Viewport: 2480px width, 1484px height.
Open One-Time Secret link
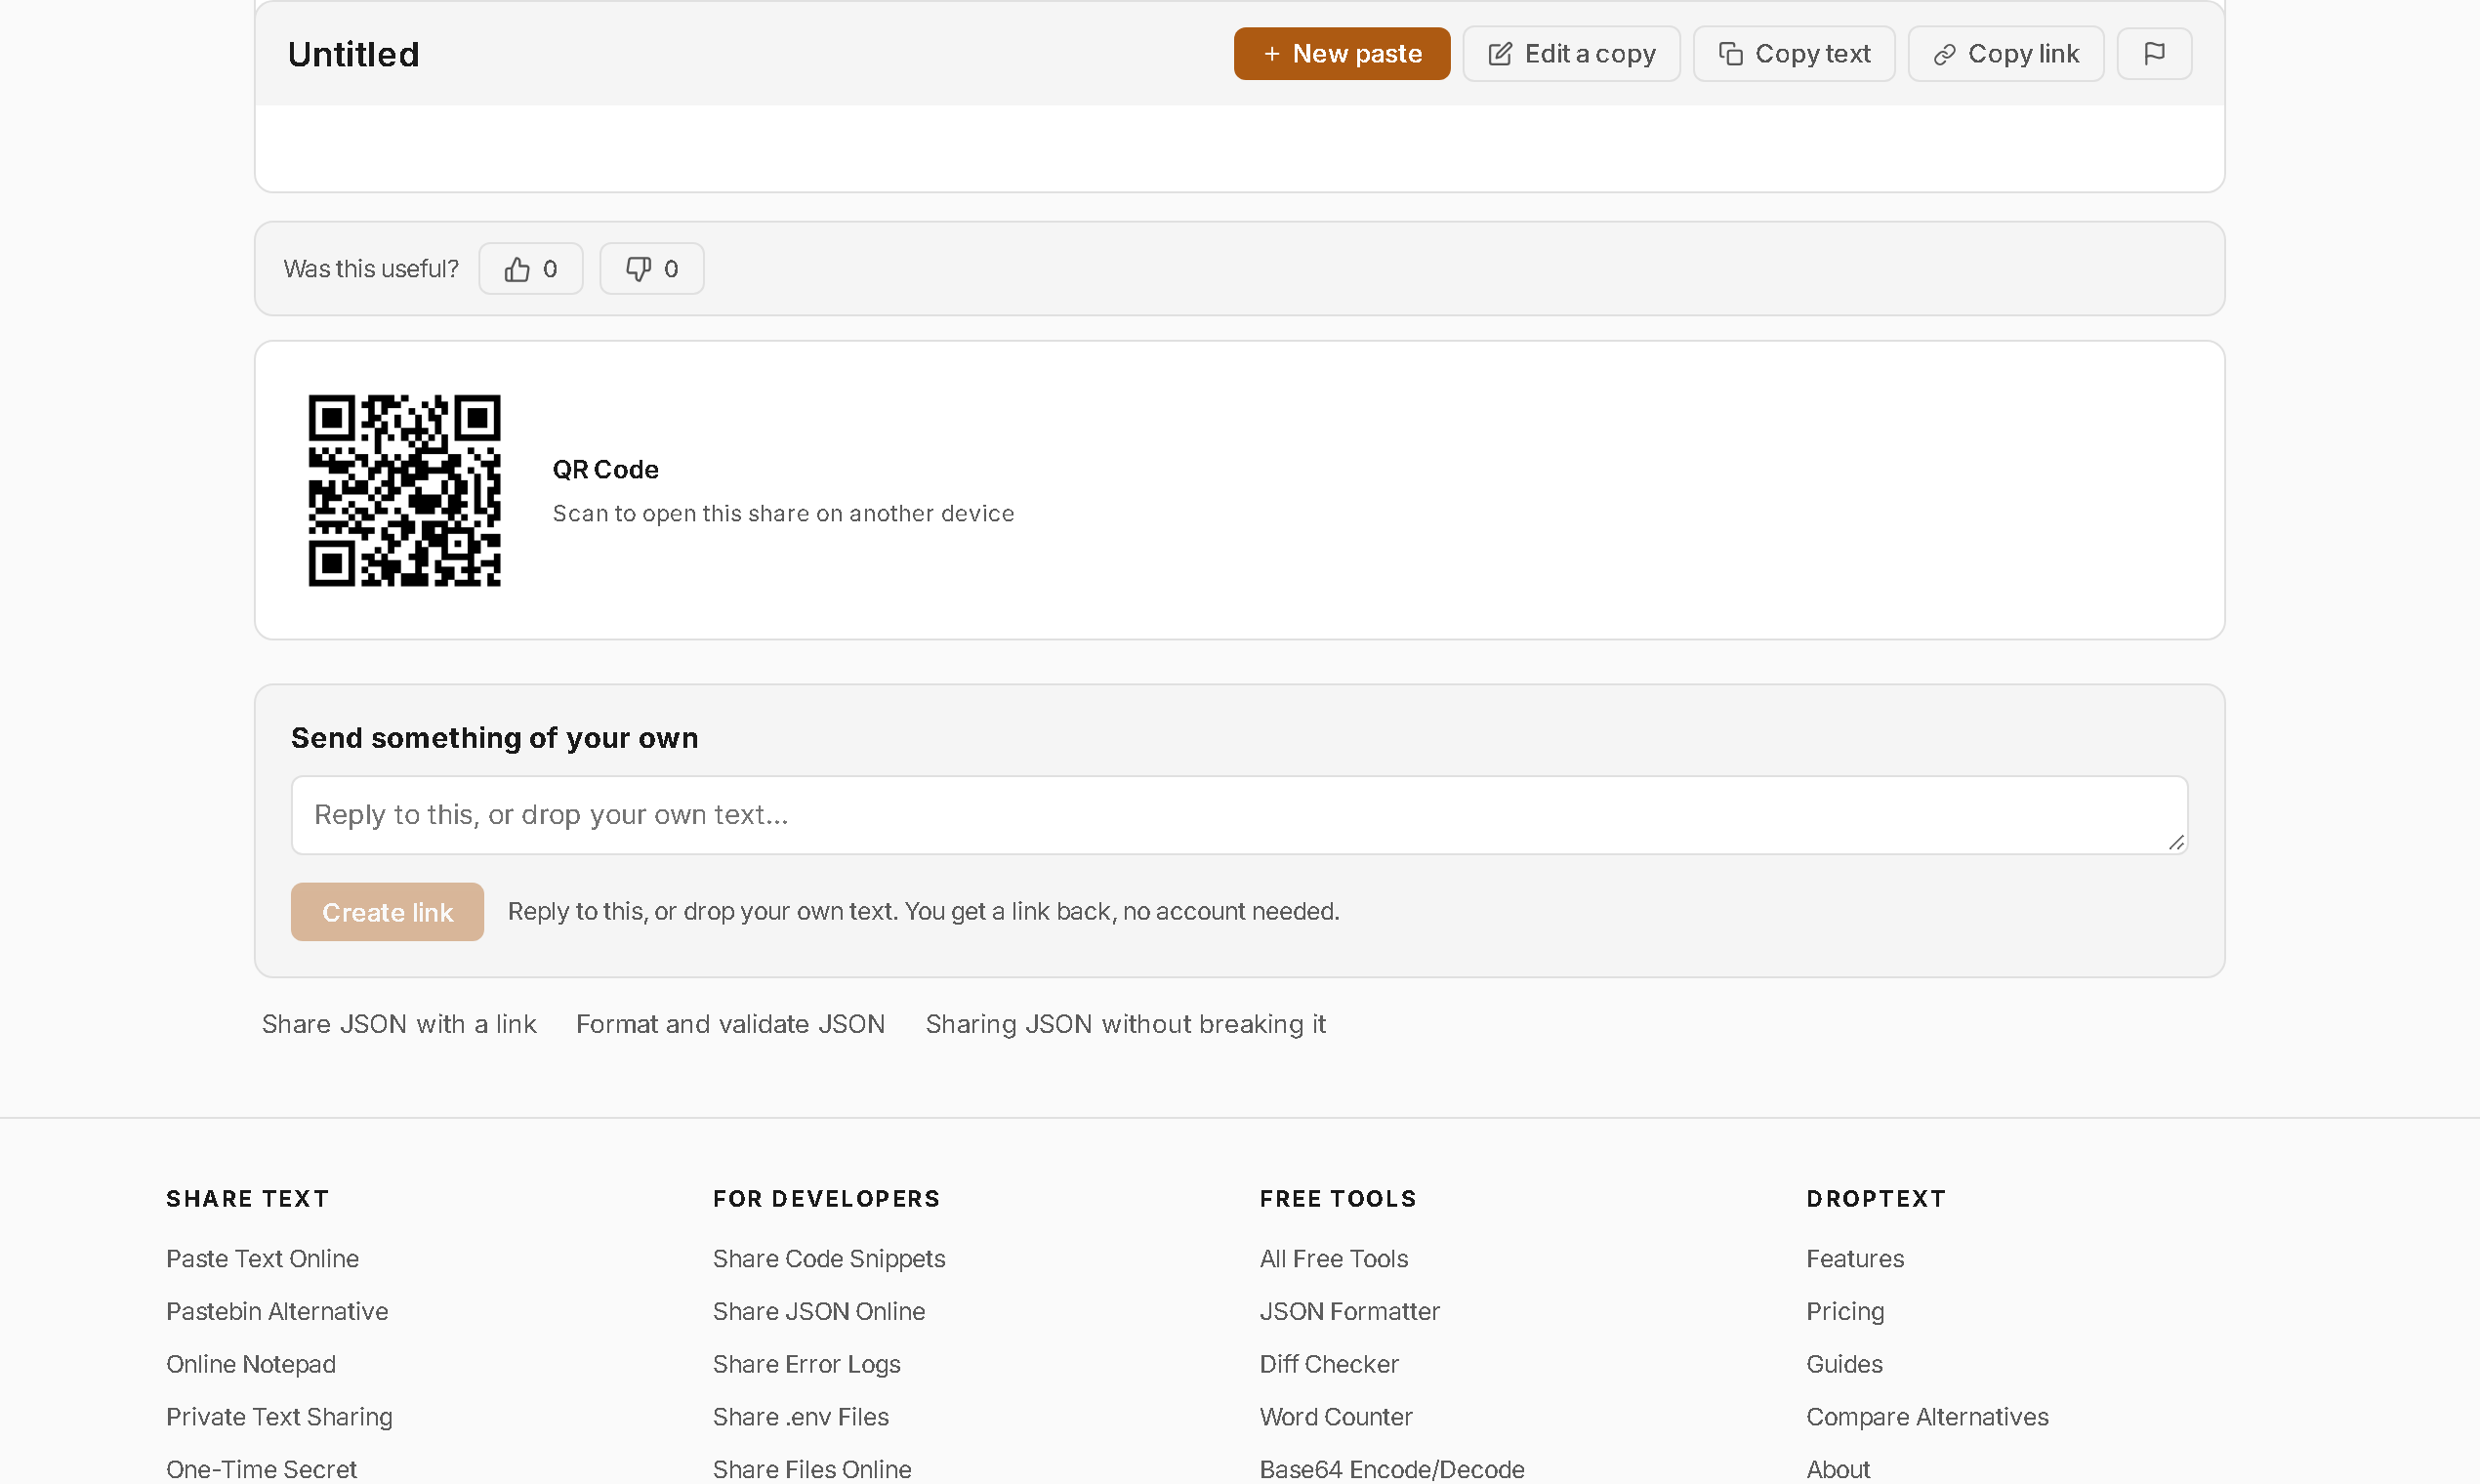tap(261, 1469)
